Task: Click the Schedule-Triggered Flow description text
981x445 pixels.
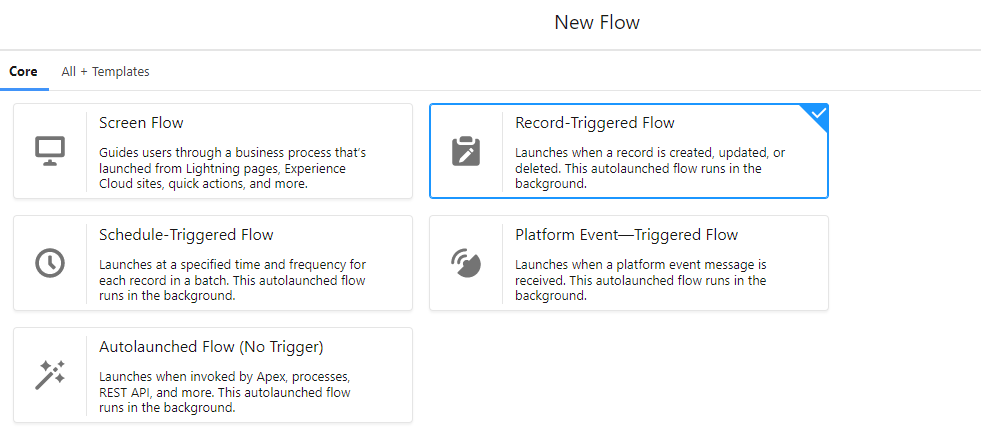Action: 233,280
